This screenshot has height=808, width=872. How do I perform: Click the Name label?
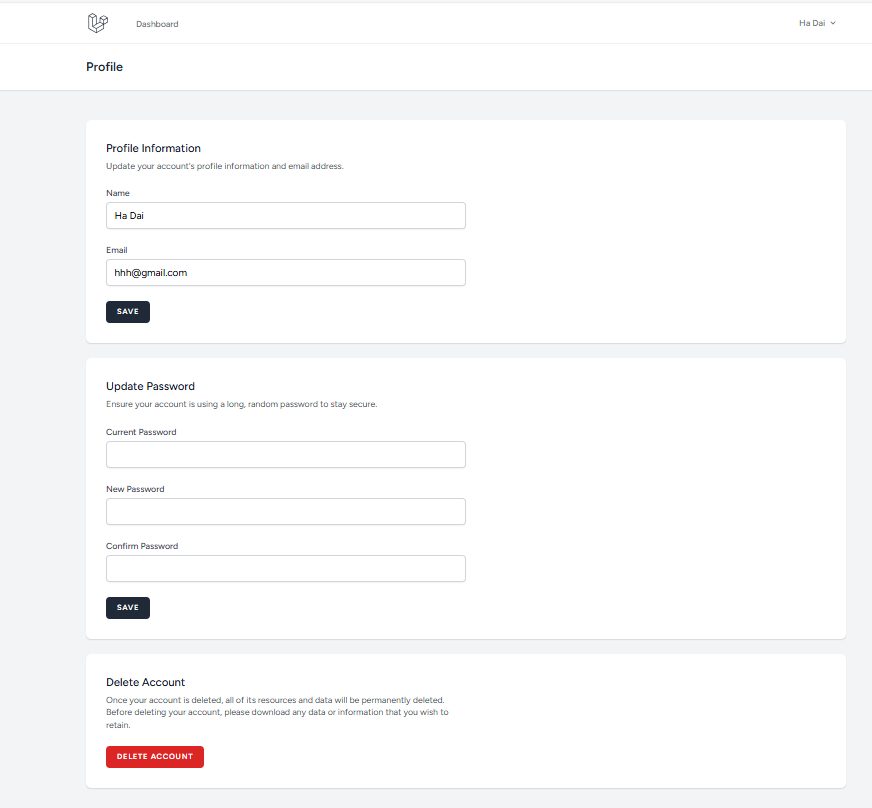118,193
